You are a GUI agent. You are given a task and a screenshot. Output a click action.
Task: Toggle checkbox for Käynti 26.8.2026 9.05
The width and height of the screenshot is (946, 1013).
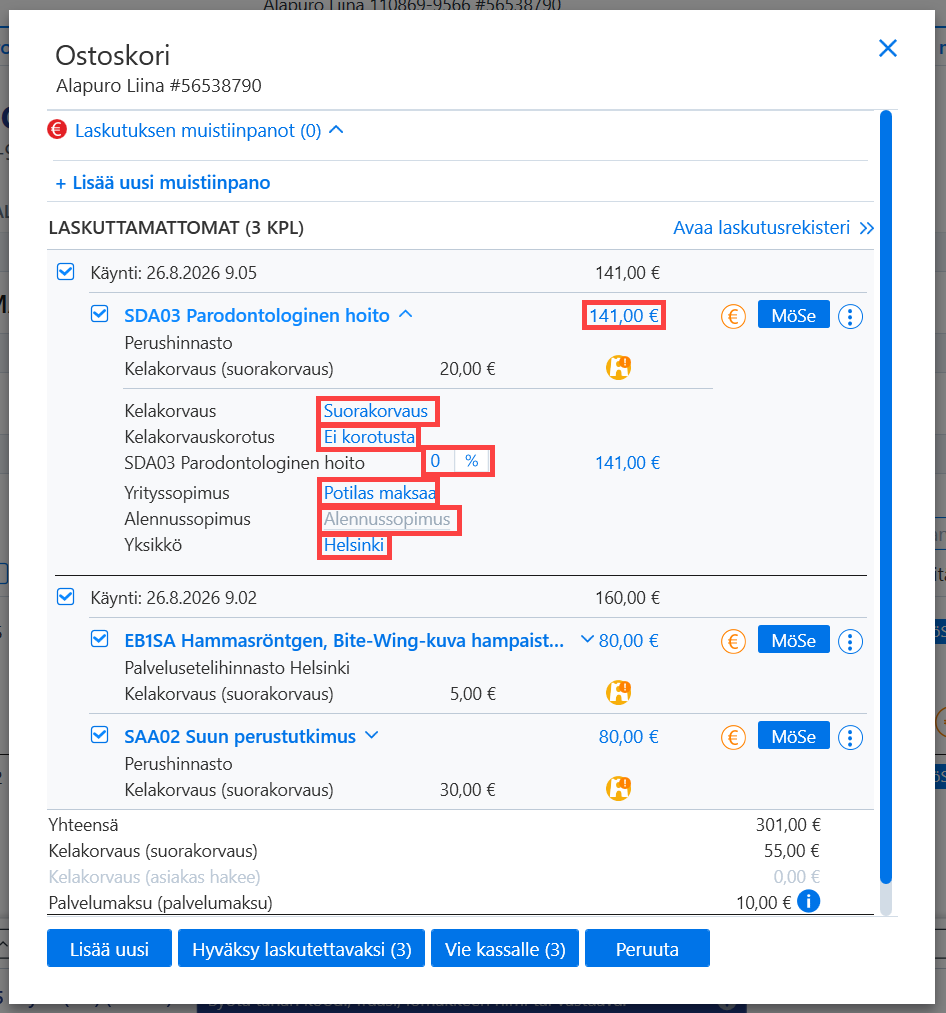(65, 272)
